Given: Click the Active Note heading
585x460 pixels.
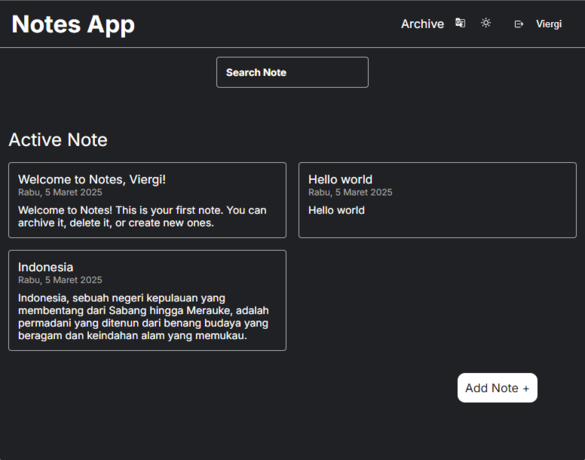Looking at the screenshot, I should point(58,140).
